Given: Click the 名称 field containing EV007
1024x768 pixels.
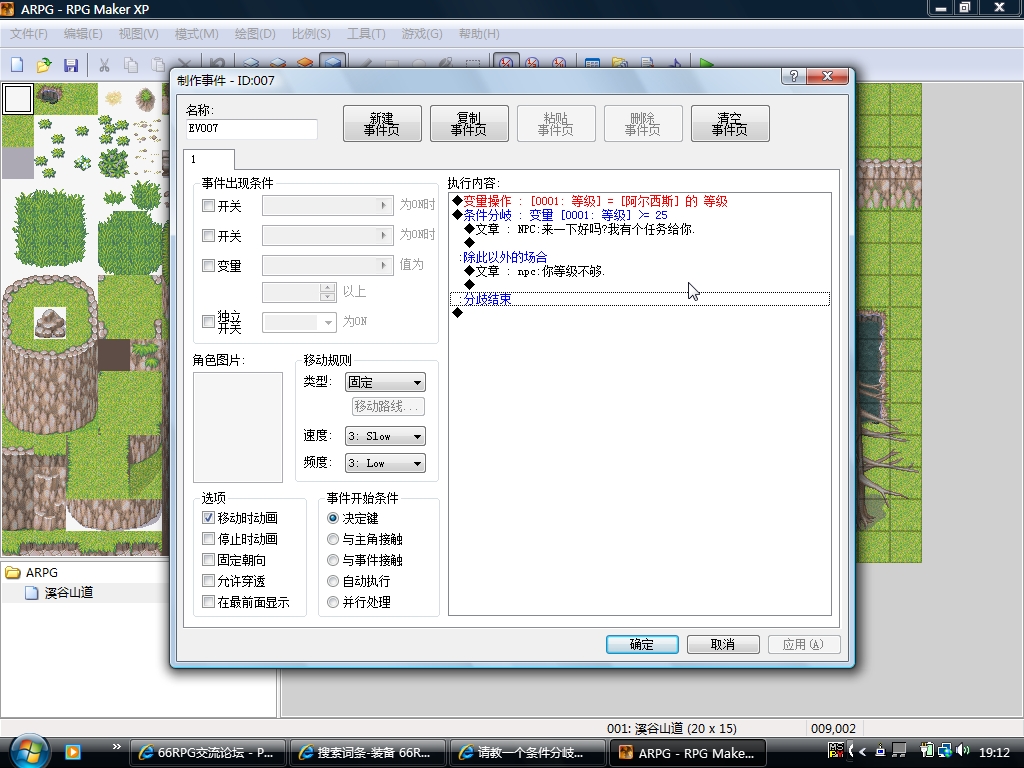Looking at the screenshot, I should (251, 129).
